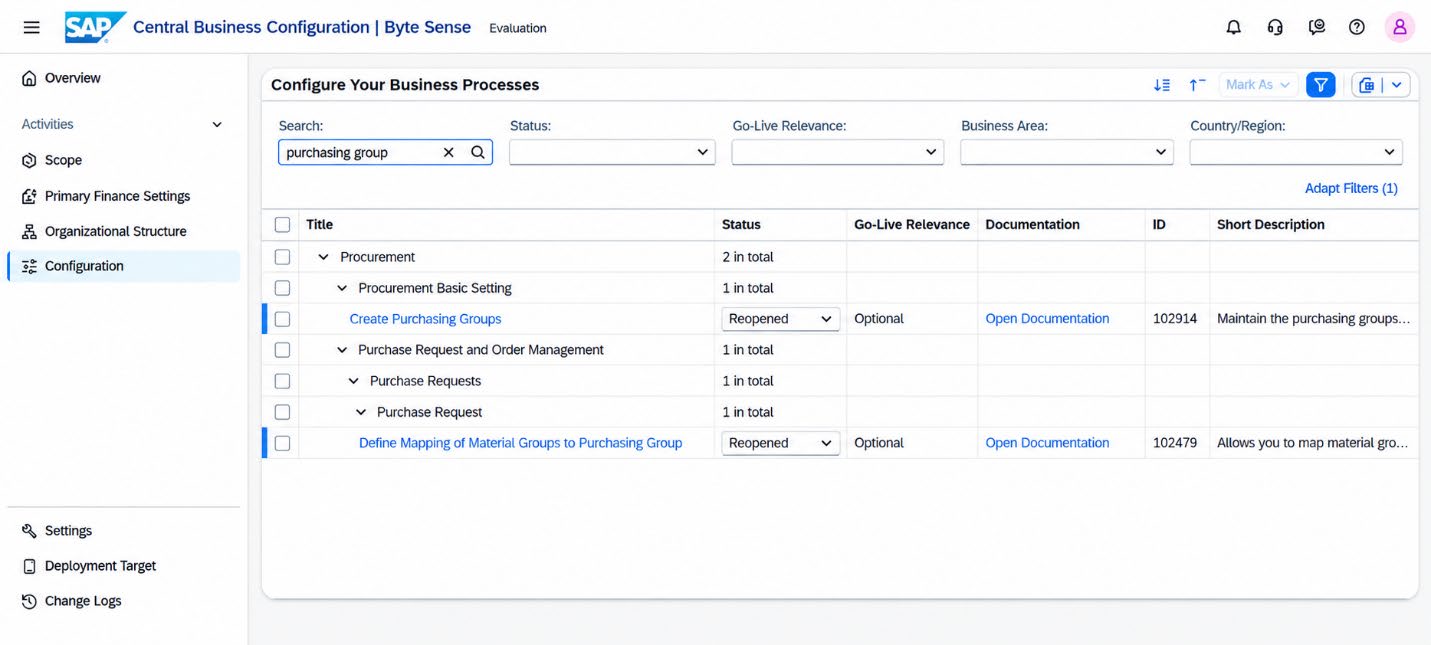Click Organizational Structure icon
This screenshot has width=1431, height=645.
pos(29,231)
